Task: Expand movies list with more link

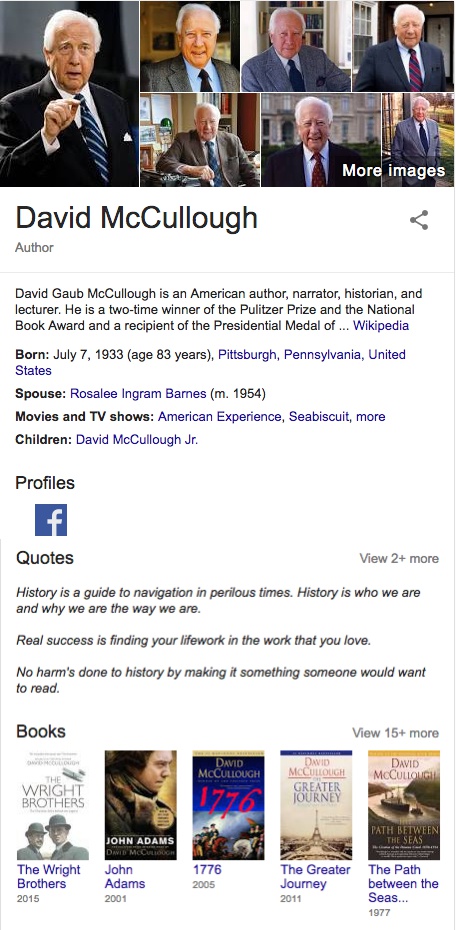Action: tap(371, 416)
